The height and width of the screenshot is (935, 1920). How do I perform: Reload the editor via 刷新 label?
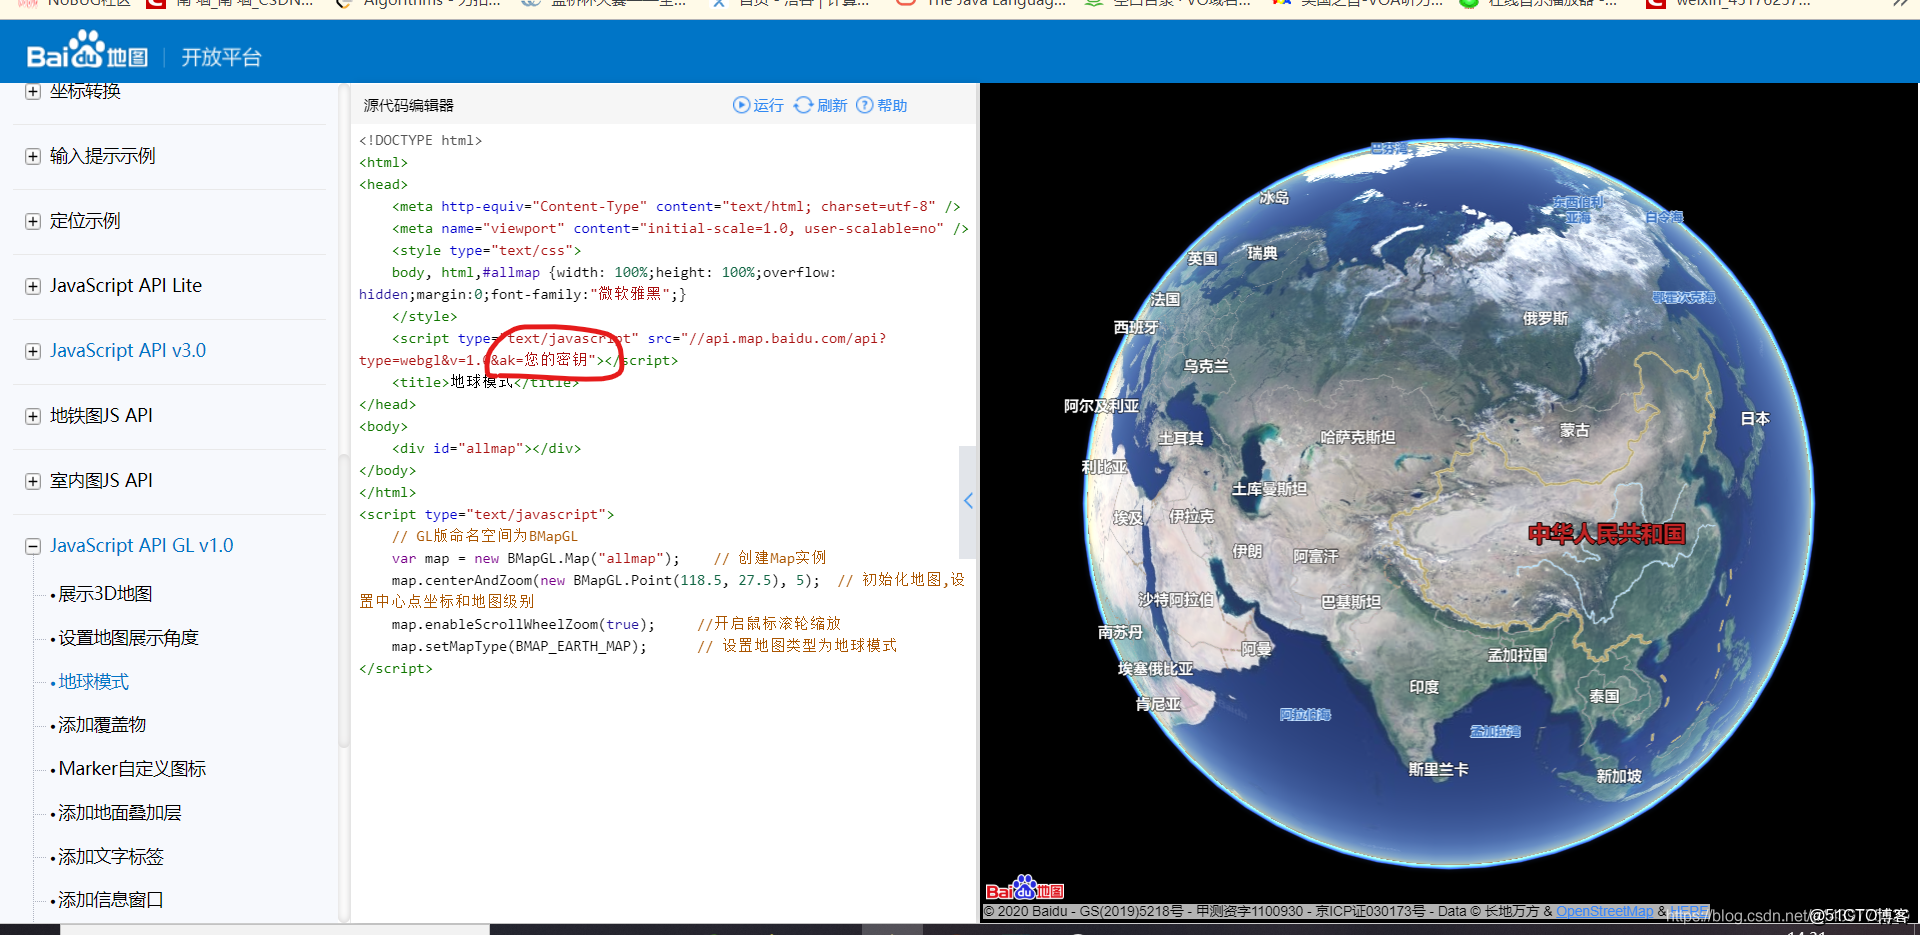click(x=832, y=106)
